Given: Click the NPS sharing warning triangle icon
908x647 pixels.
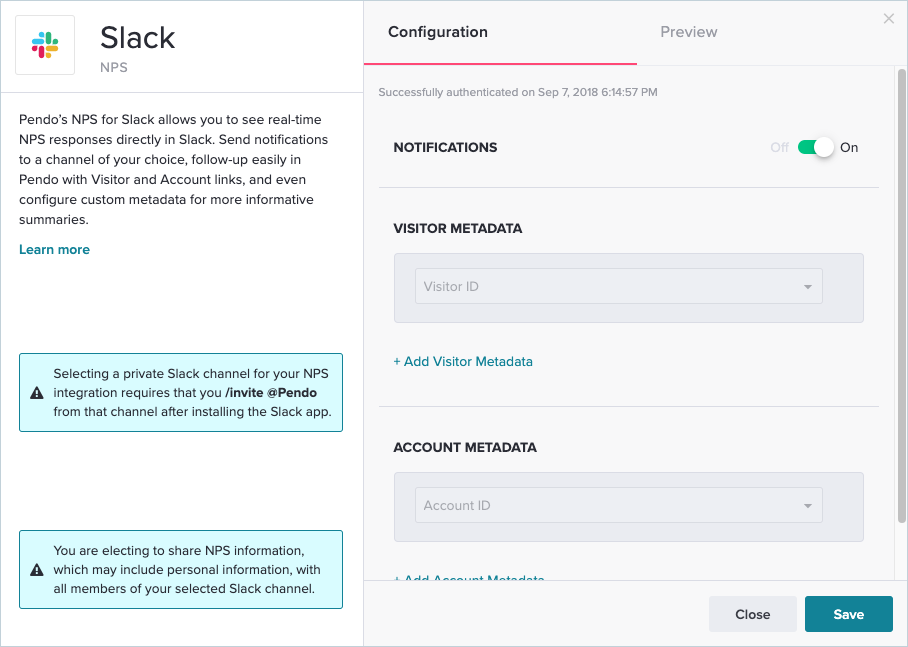Looking at the screenshot, I should 37,570.
